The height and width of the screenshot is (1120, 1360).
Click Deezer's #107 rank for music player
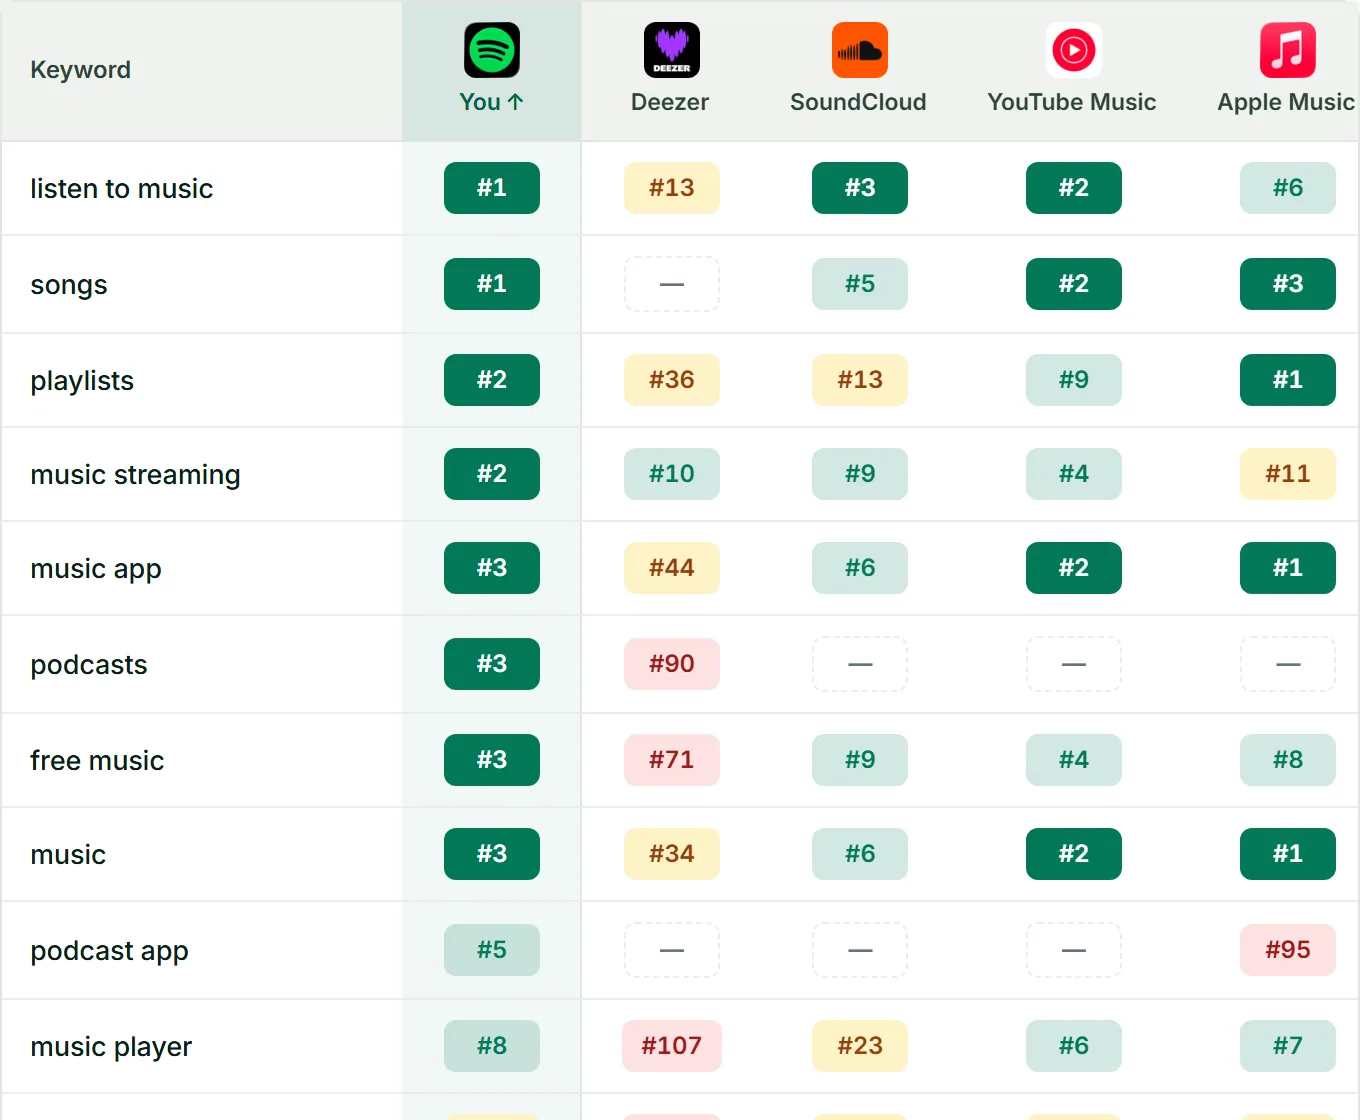672,1046
